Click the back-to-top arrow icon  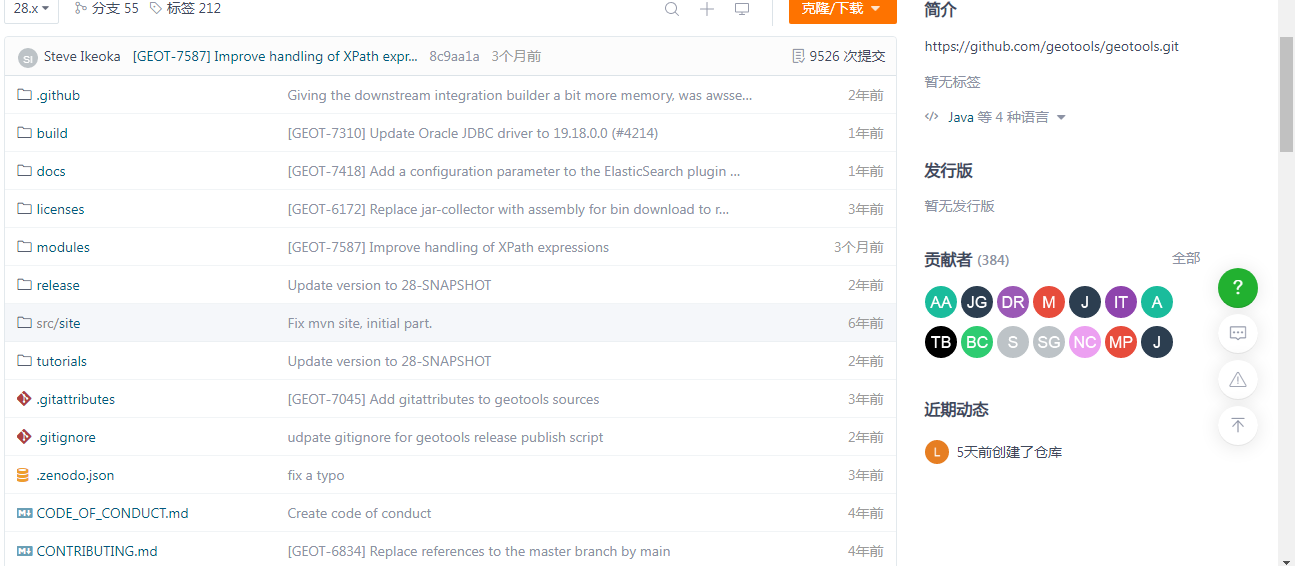(x=1238, y=425)
